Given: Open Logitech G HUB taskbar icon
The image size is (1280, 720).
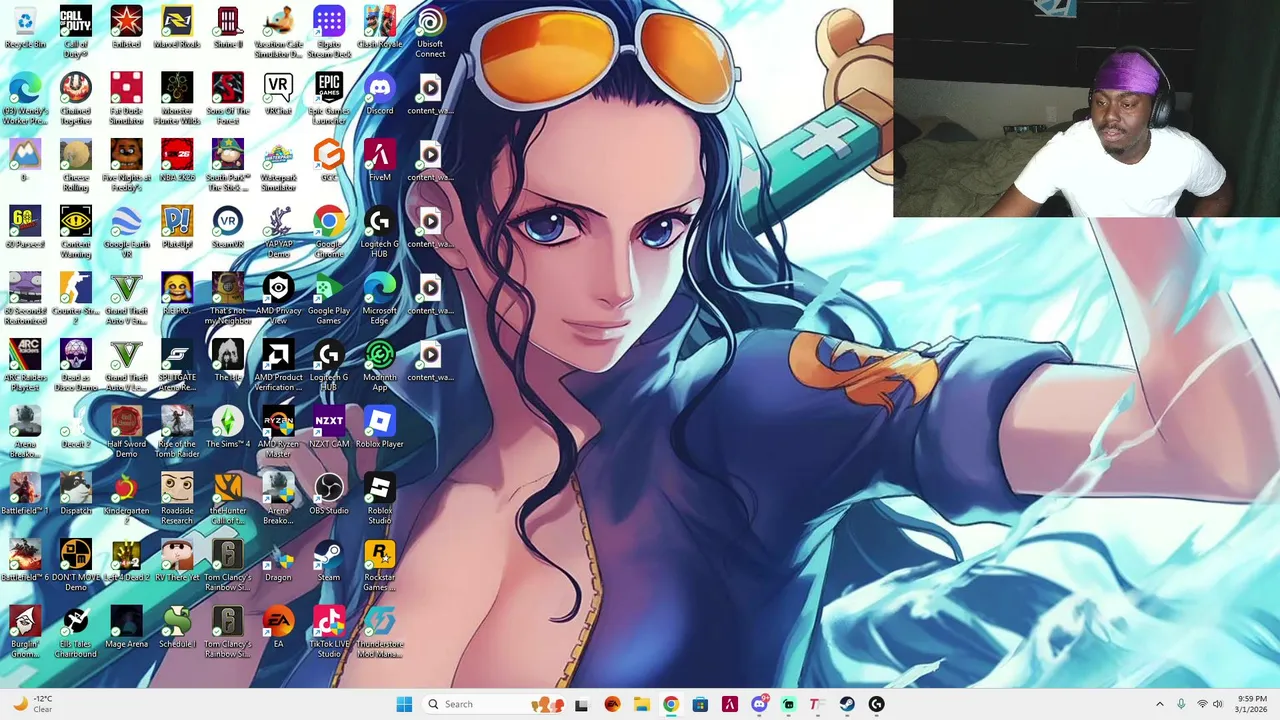Looking at the screenshot, I should click(x=876, y=704).
